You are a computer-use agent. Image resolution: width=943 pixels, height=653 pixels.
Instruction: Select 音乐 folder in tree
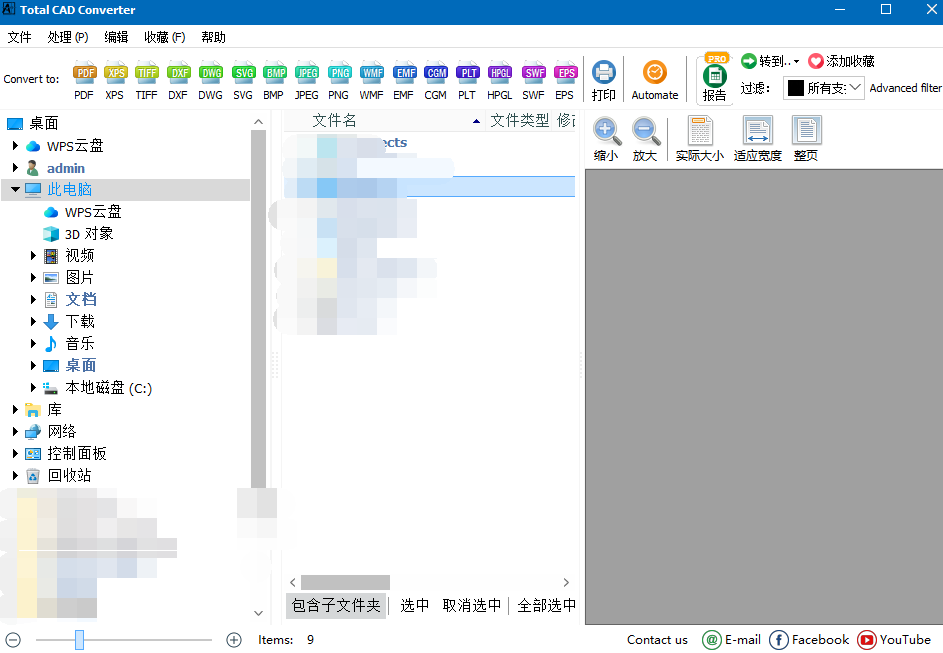[x=80, y=344]
